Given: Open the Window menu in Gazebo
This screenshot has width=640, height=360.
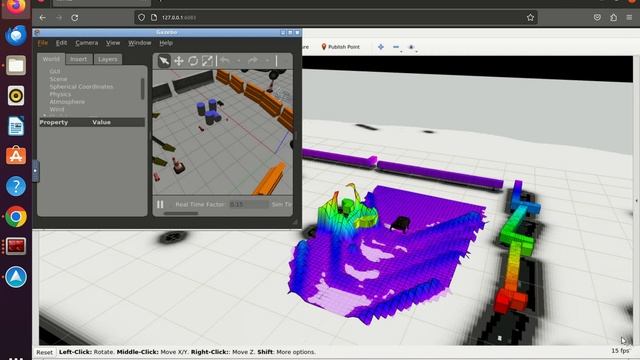Looking at the screenshot, I should click(x=140, y=43).
